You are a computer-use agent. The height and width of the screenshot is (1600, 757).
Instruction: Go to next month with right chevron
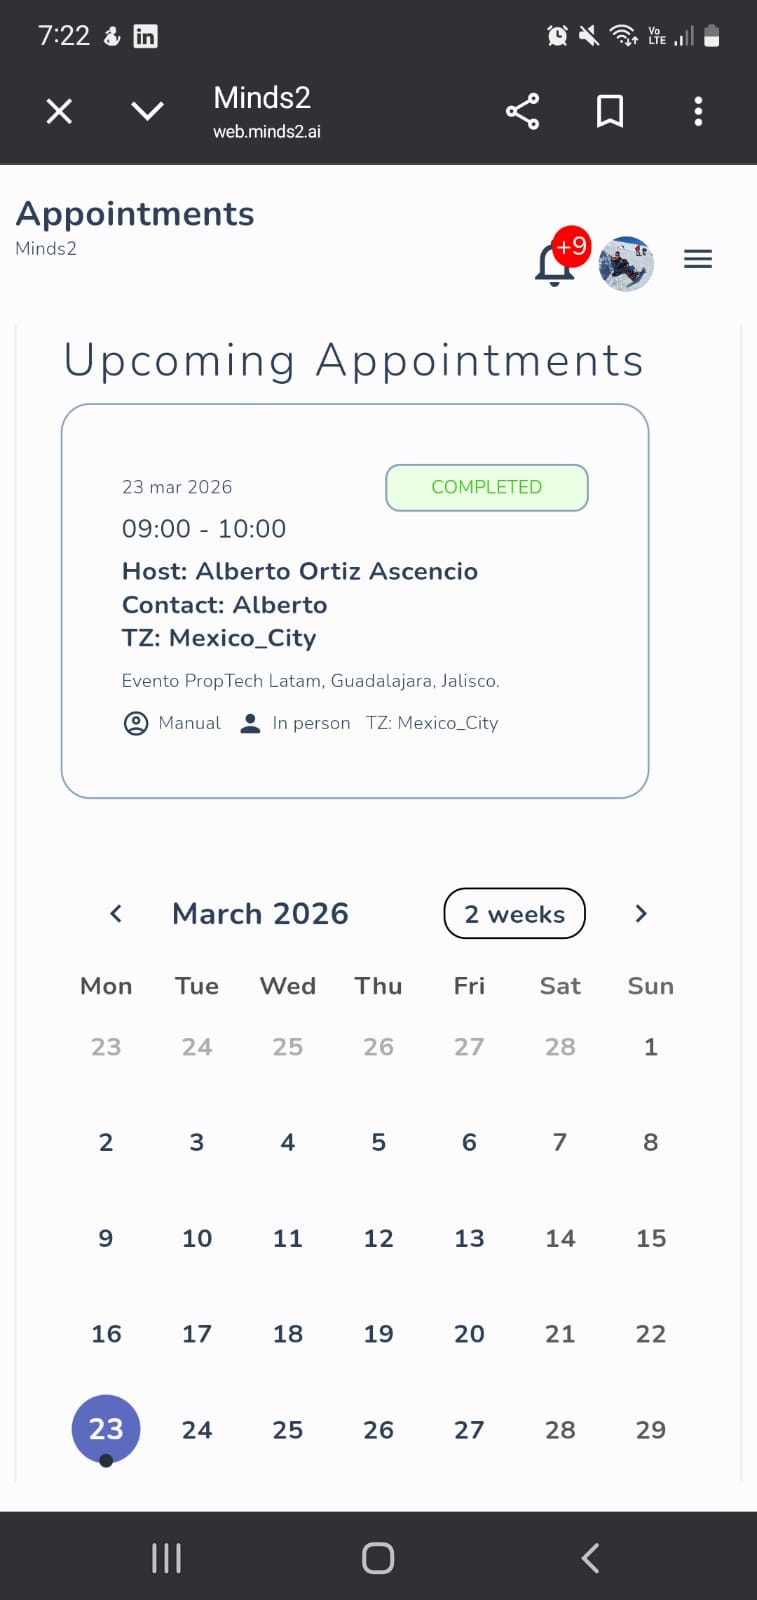tap(641, 913)
